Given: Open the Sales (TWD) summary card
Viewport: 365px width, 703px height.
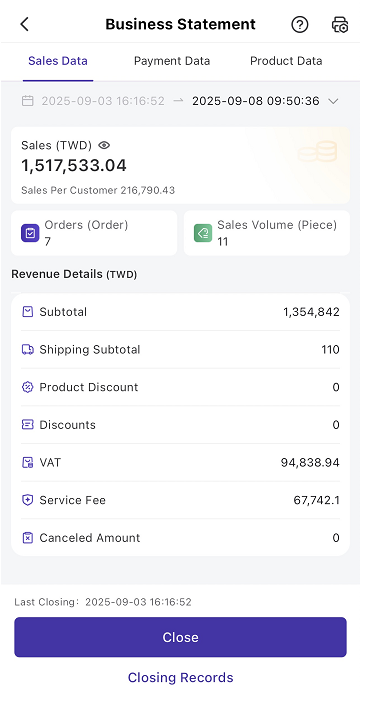Looking at the screenshot, I should pos(180,165).
